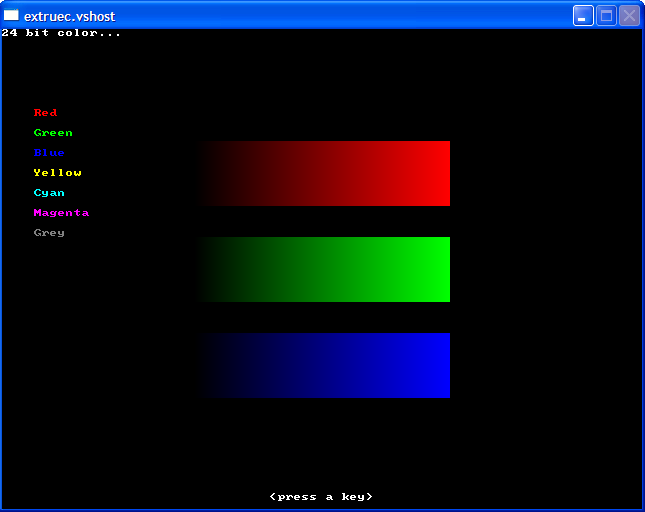Click the Grey color label
This screenshot has width=645, height=512.
49,233
